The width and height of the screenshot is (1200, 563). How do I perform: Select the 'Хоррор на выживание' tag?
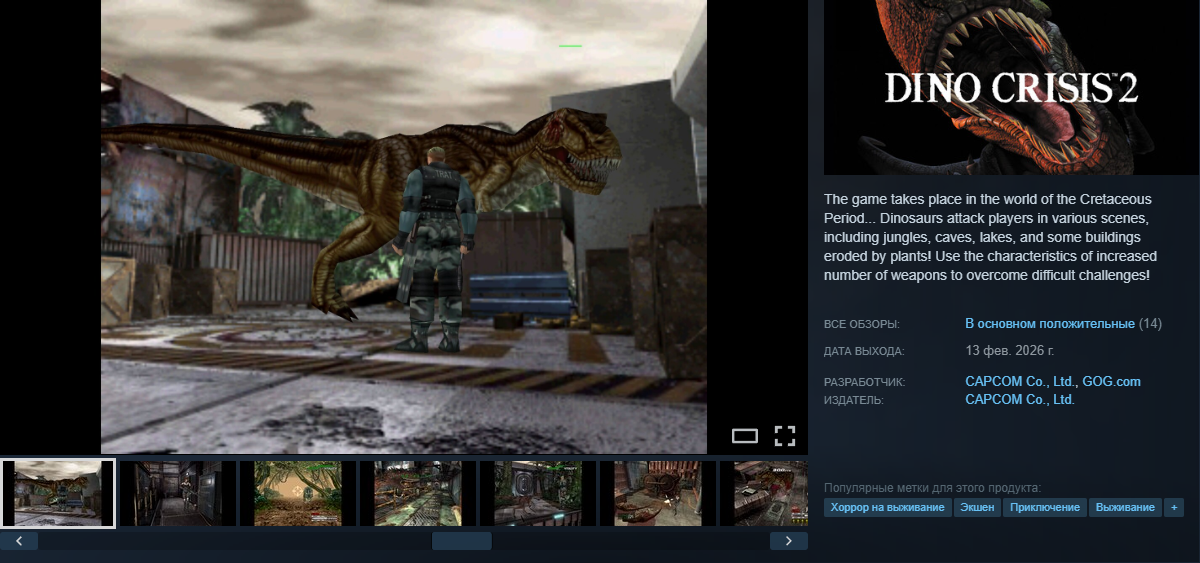click(887, 508)
